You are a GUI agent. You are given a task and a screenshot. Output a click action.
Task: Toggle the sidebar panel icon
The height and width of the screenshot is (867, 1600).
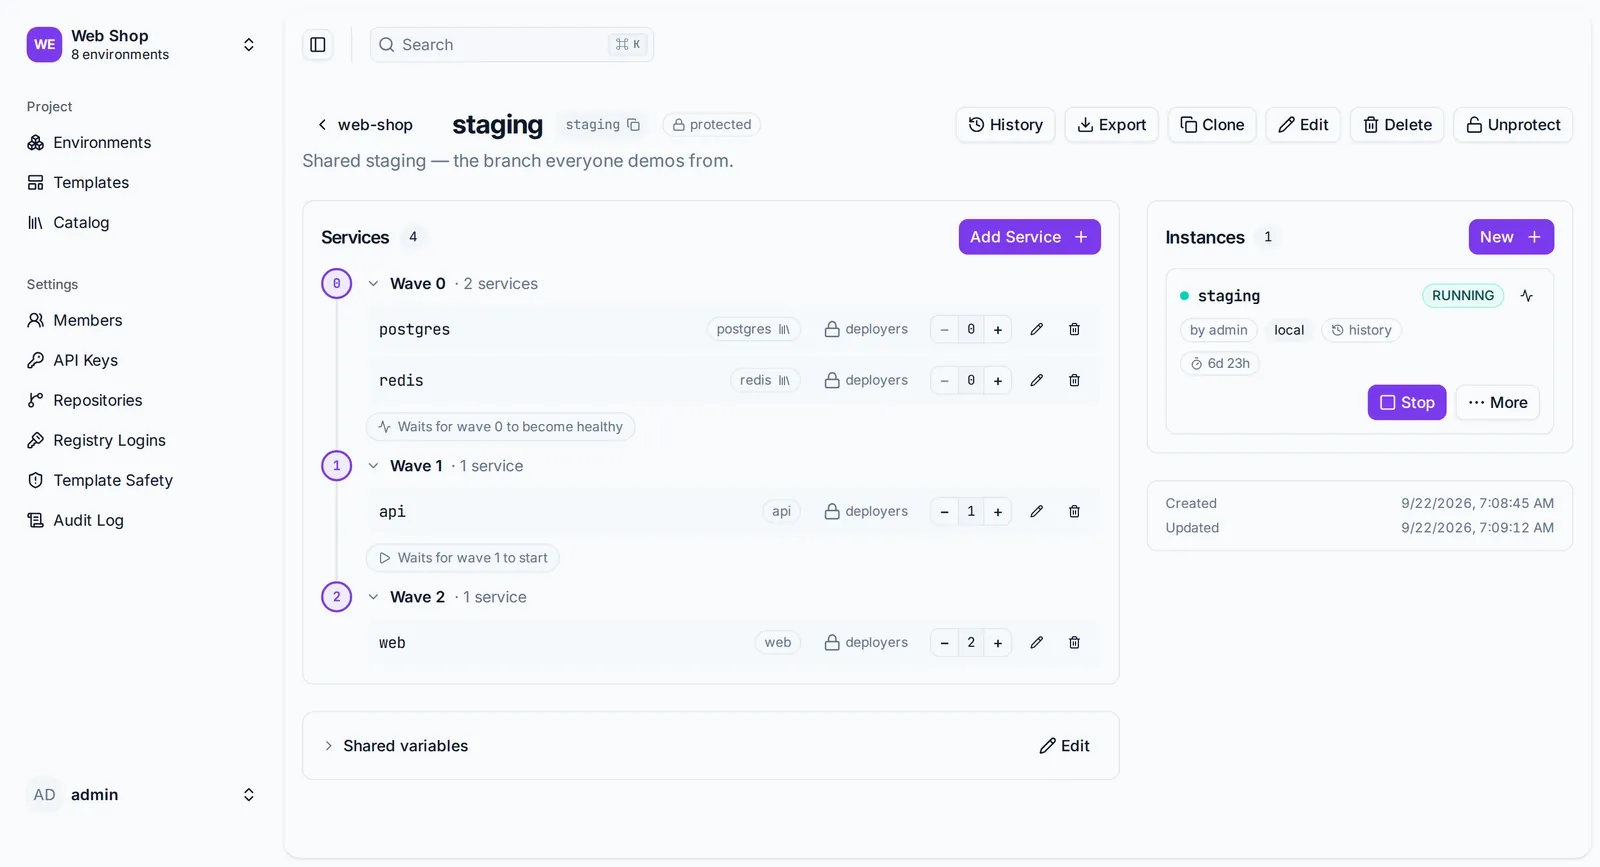point(318,45)
